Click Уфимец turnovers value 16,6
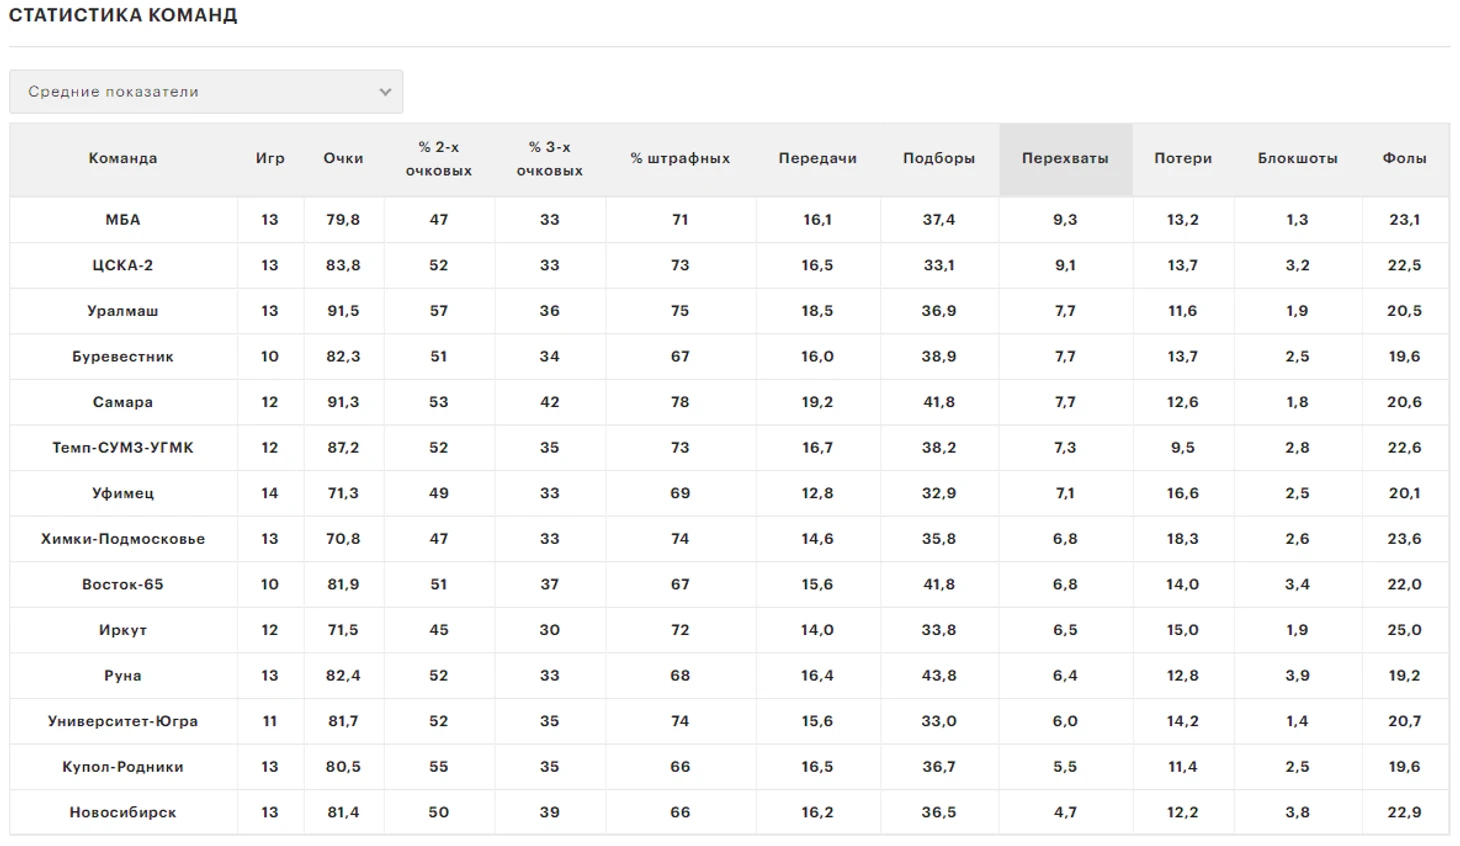Screen dimensions: 1460x846 coord(1183,493)
